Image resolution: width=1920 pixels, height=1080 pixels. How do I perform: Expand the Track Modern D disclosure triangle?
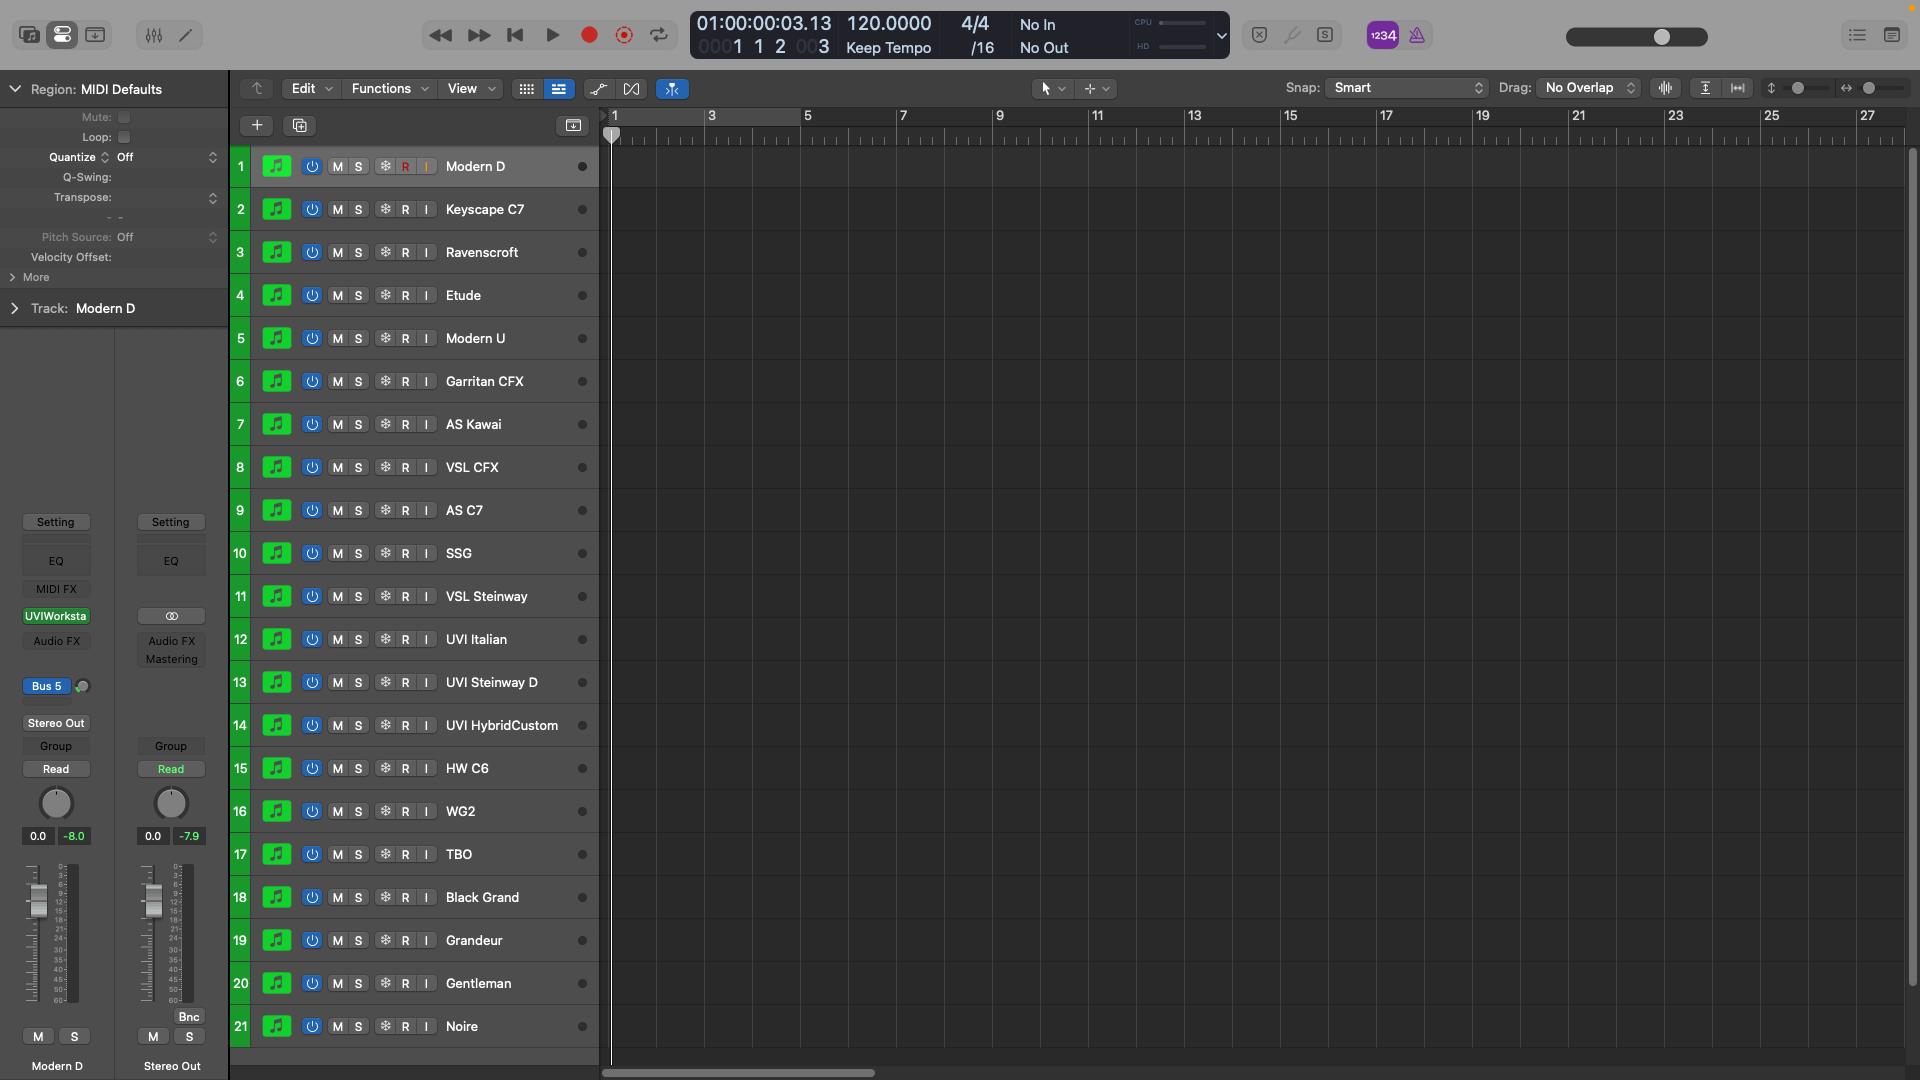coord(15,309)
